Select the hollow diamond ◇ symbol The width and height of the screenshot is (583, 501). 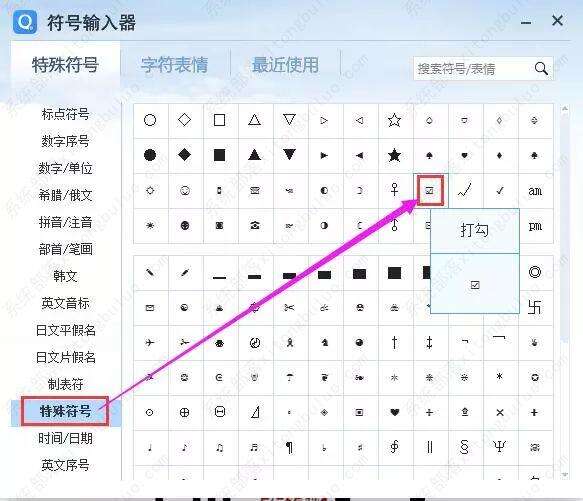(x=184, y=120)
